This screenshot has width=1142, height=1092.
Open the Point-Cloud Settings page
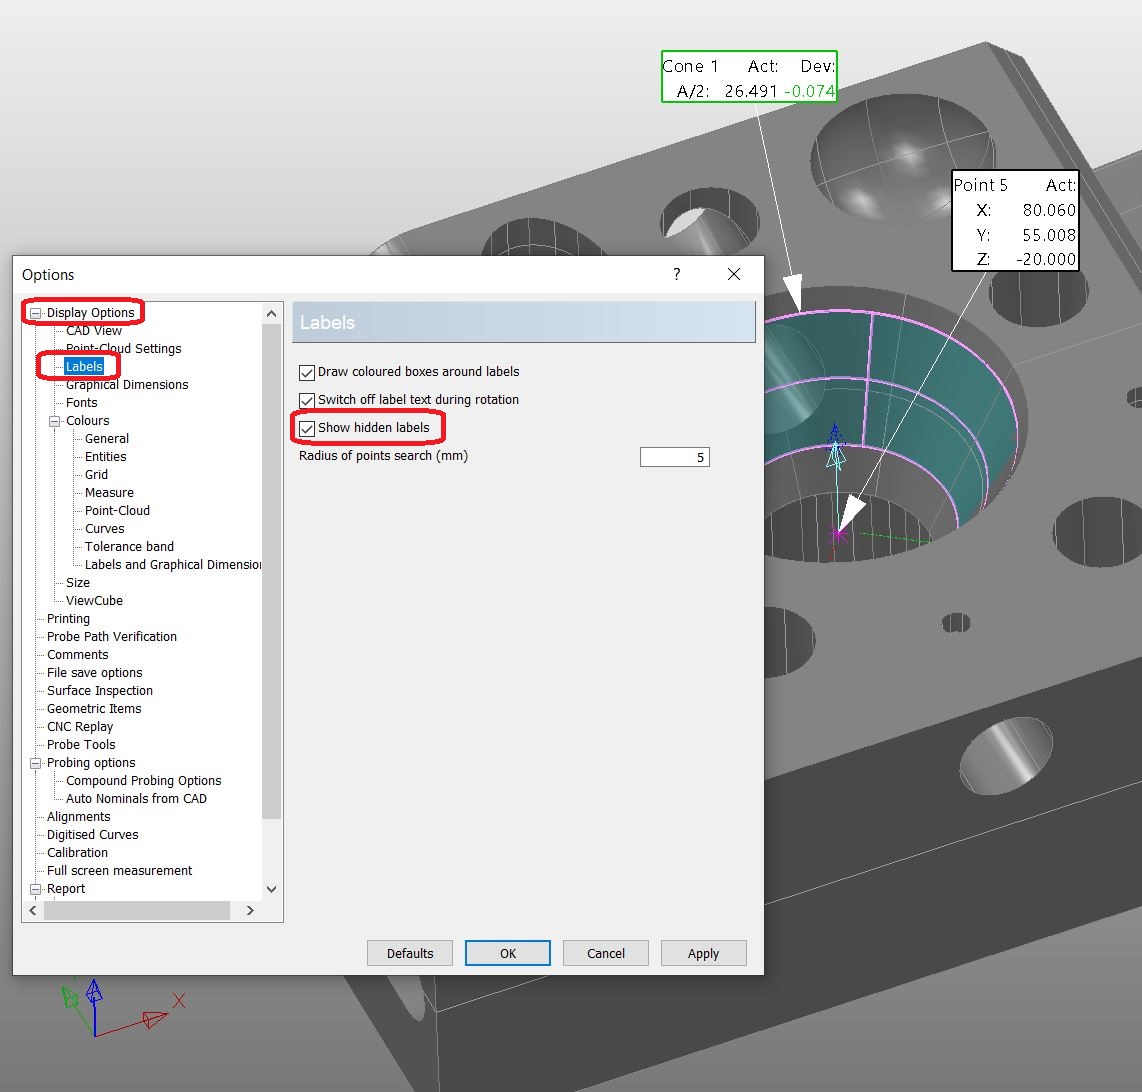pyautogui.click(x=124, y=348)
